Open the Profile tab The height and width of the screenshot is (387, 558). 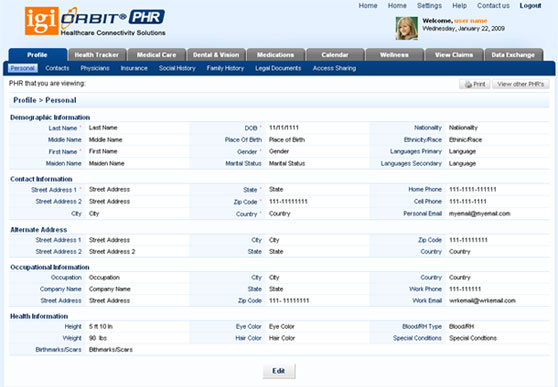pos(37,55)
